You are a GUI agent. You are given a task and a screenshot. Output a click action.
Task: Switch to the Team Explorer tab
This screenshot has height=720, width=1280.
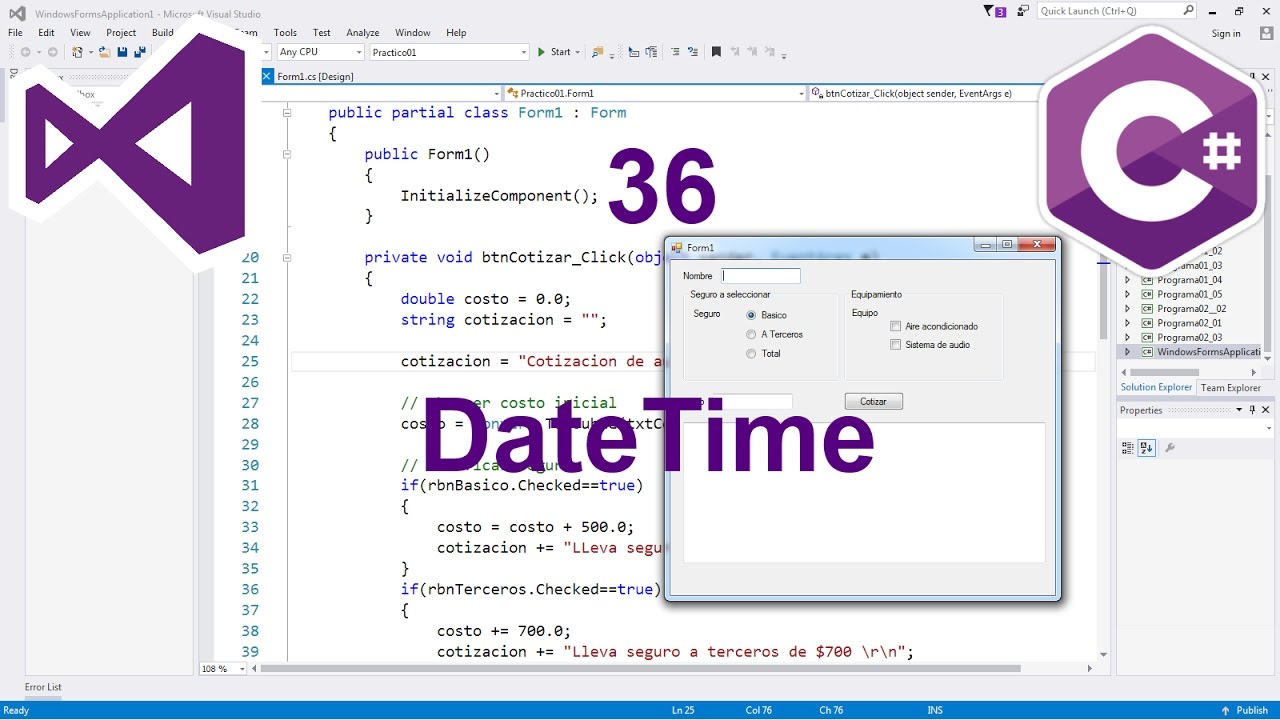pyautogui.click(x=1230, y=388)
